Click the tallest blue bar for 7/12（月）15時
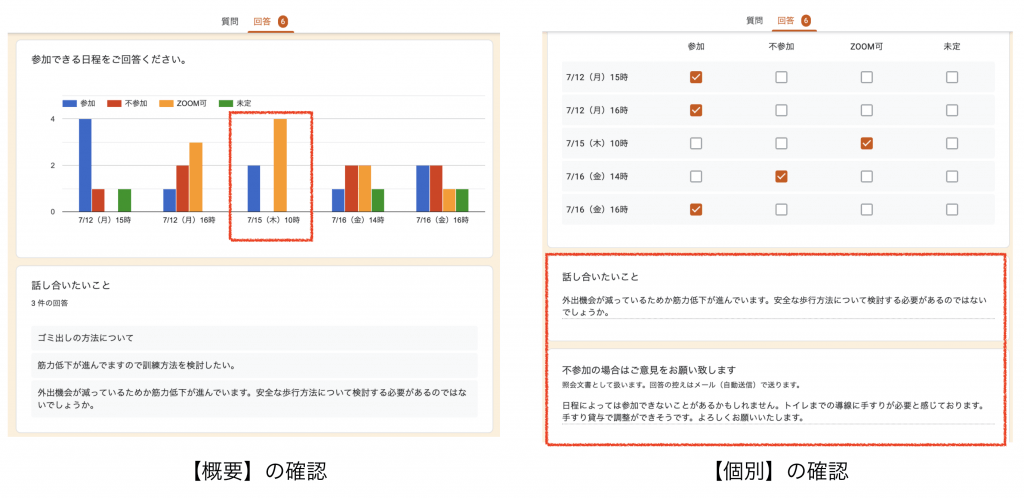1024x499 pixels. pos(85,165)
